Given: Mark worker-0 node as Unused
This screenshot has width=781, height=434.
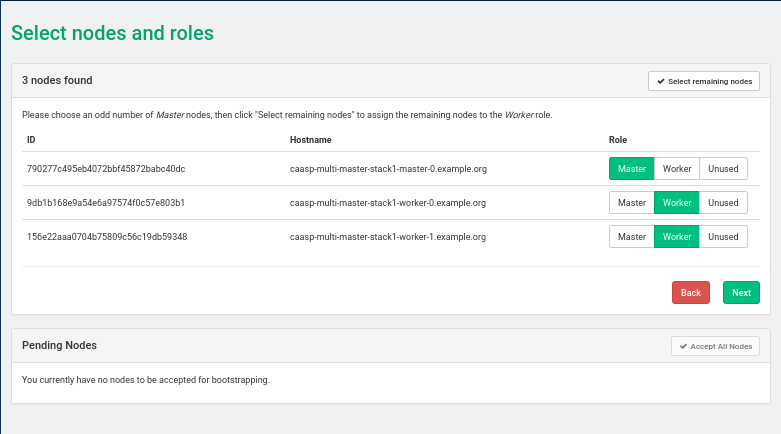Looking at the screenshot, I should tap(723, 203).
